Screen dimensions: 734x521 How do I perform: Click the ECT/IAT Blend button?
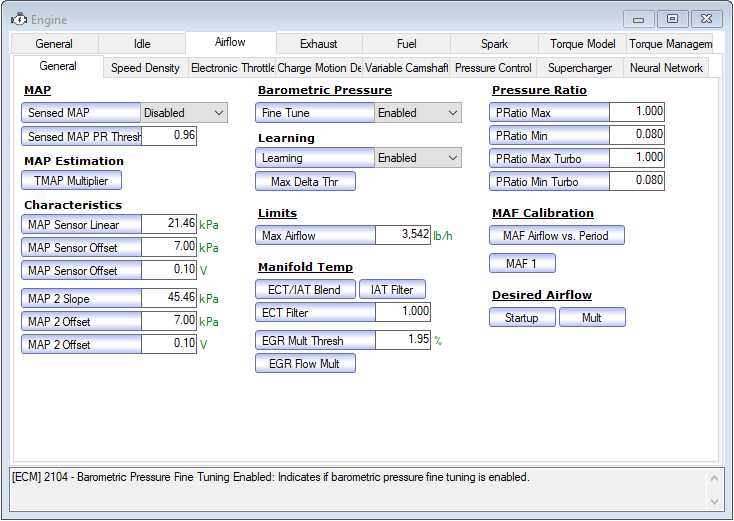point(305,290)
